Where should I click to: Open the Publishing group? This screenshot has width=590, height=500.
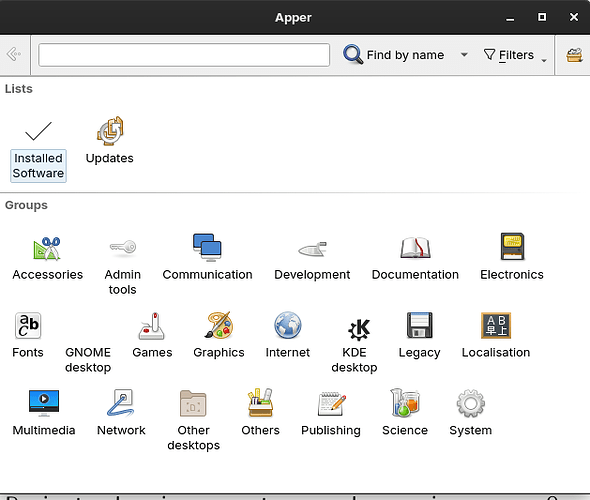tap(331, 413)
